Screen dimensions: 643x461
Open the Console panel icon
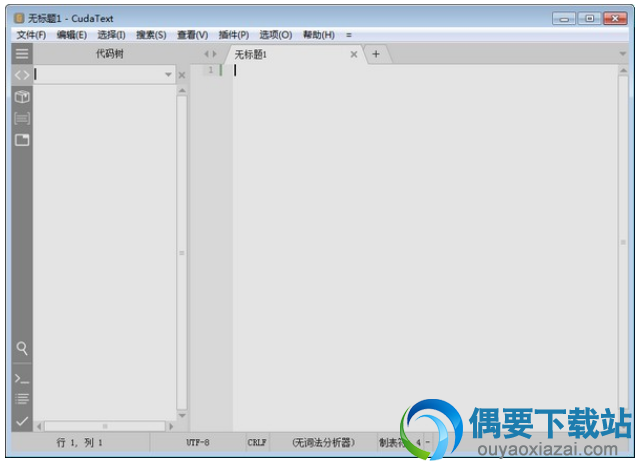click(22, 379)
